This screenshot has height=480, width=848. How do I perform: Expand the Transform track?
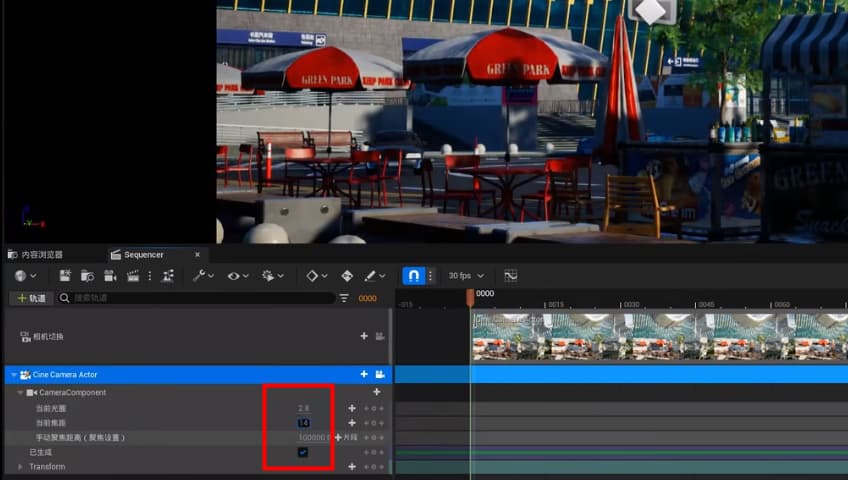[x=22, y=467]
